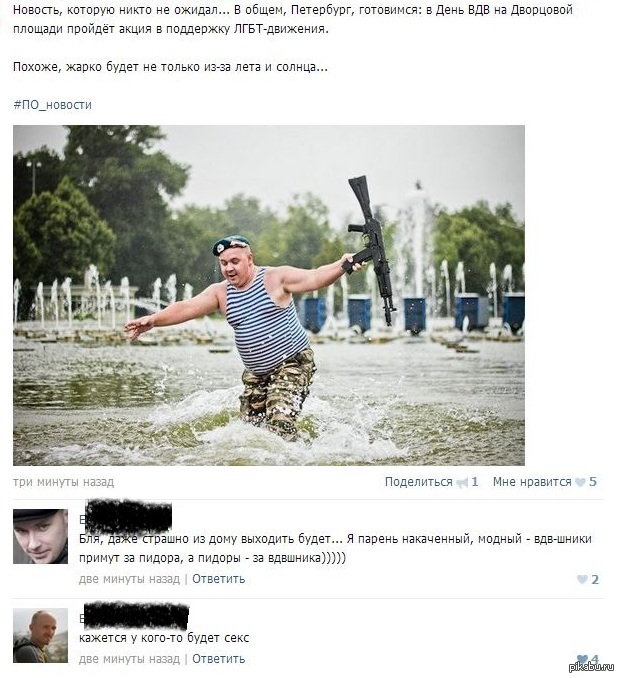Reply to the first comment with Ответить

pyautogui.click(x=218, y=579)
